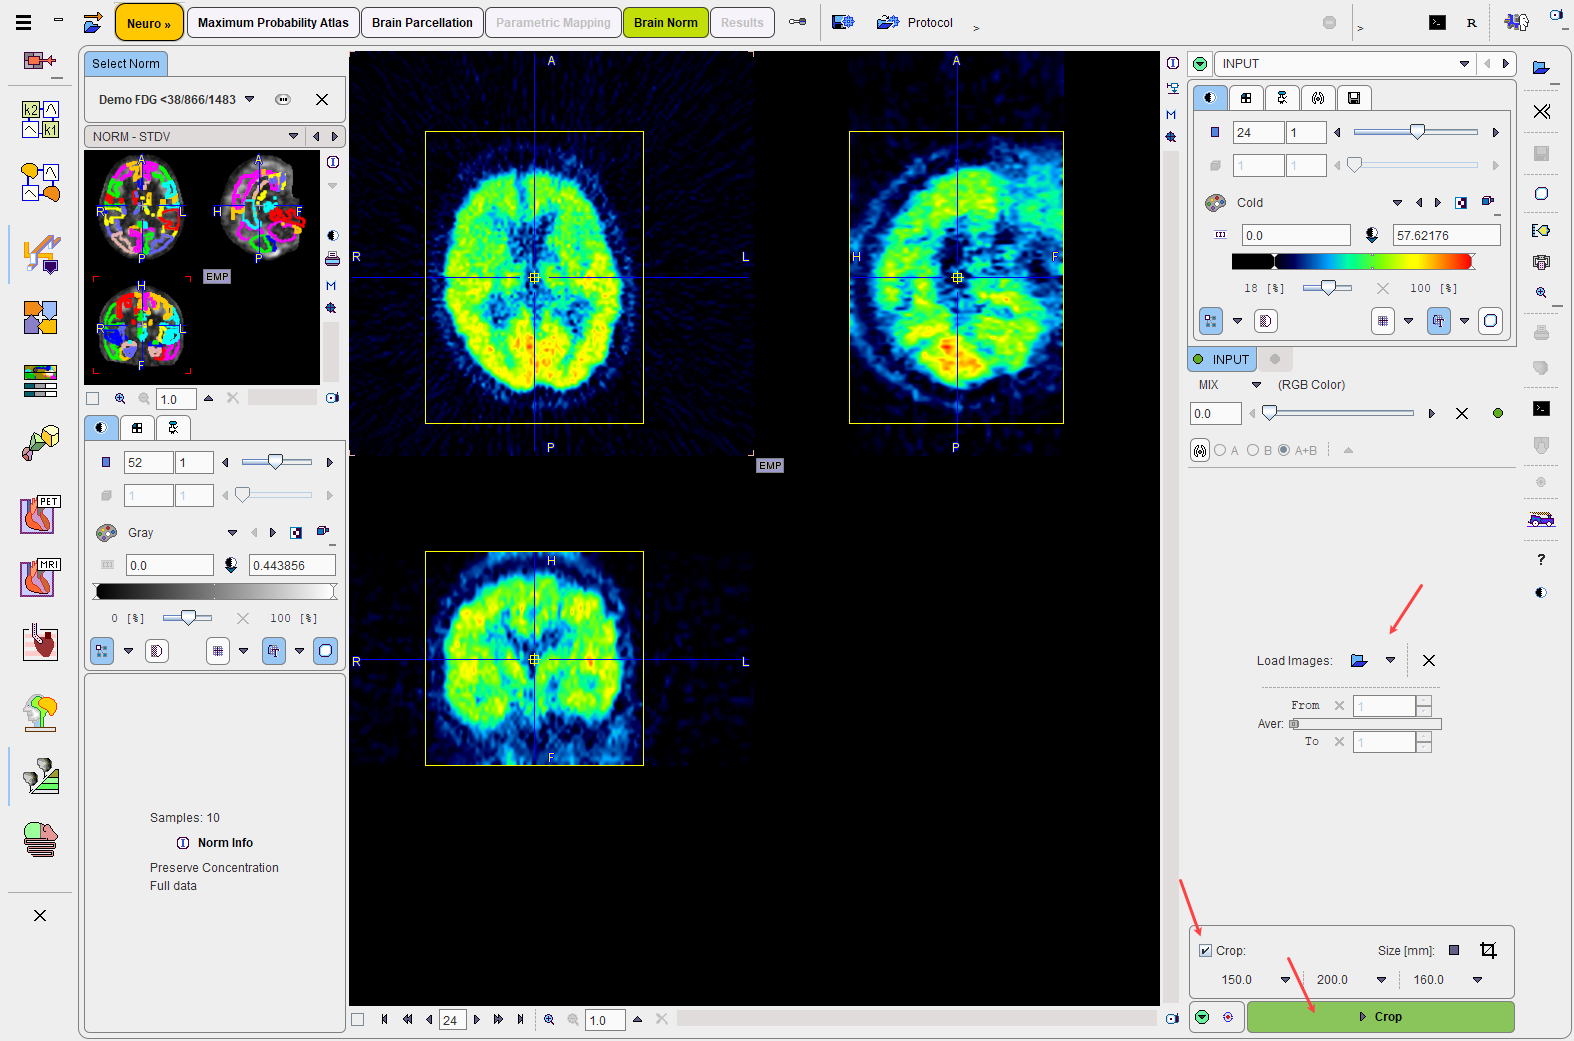
Task: Toggle the green button beside INPUT dropdown
Action: [x=1200, y=64]
